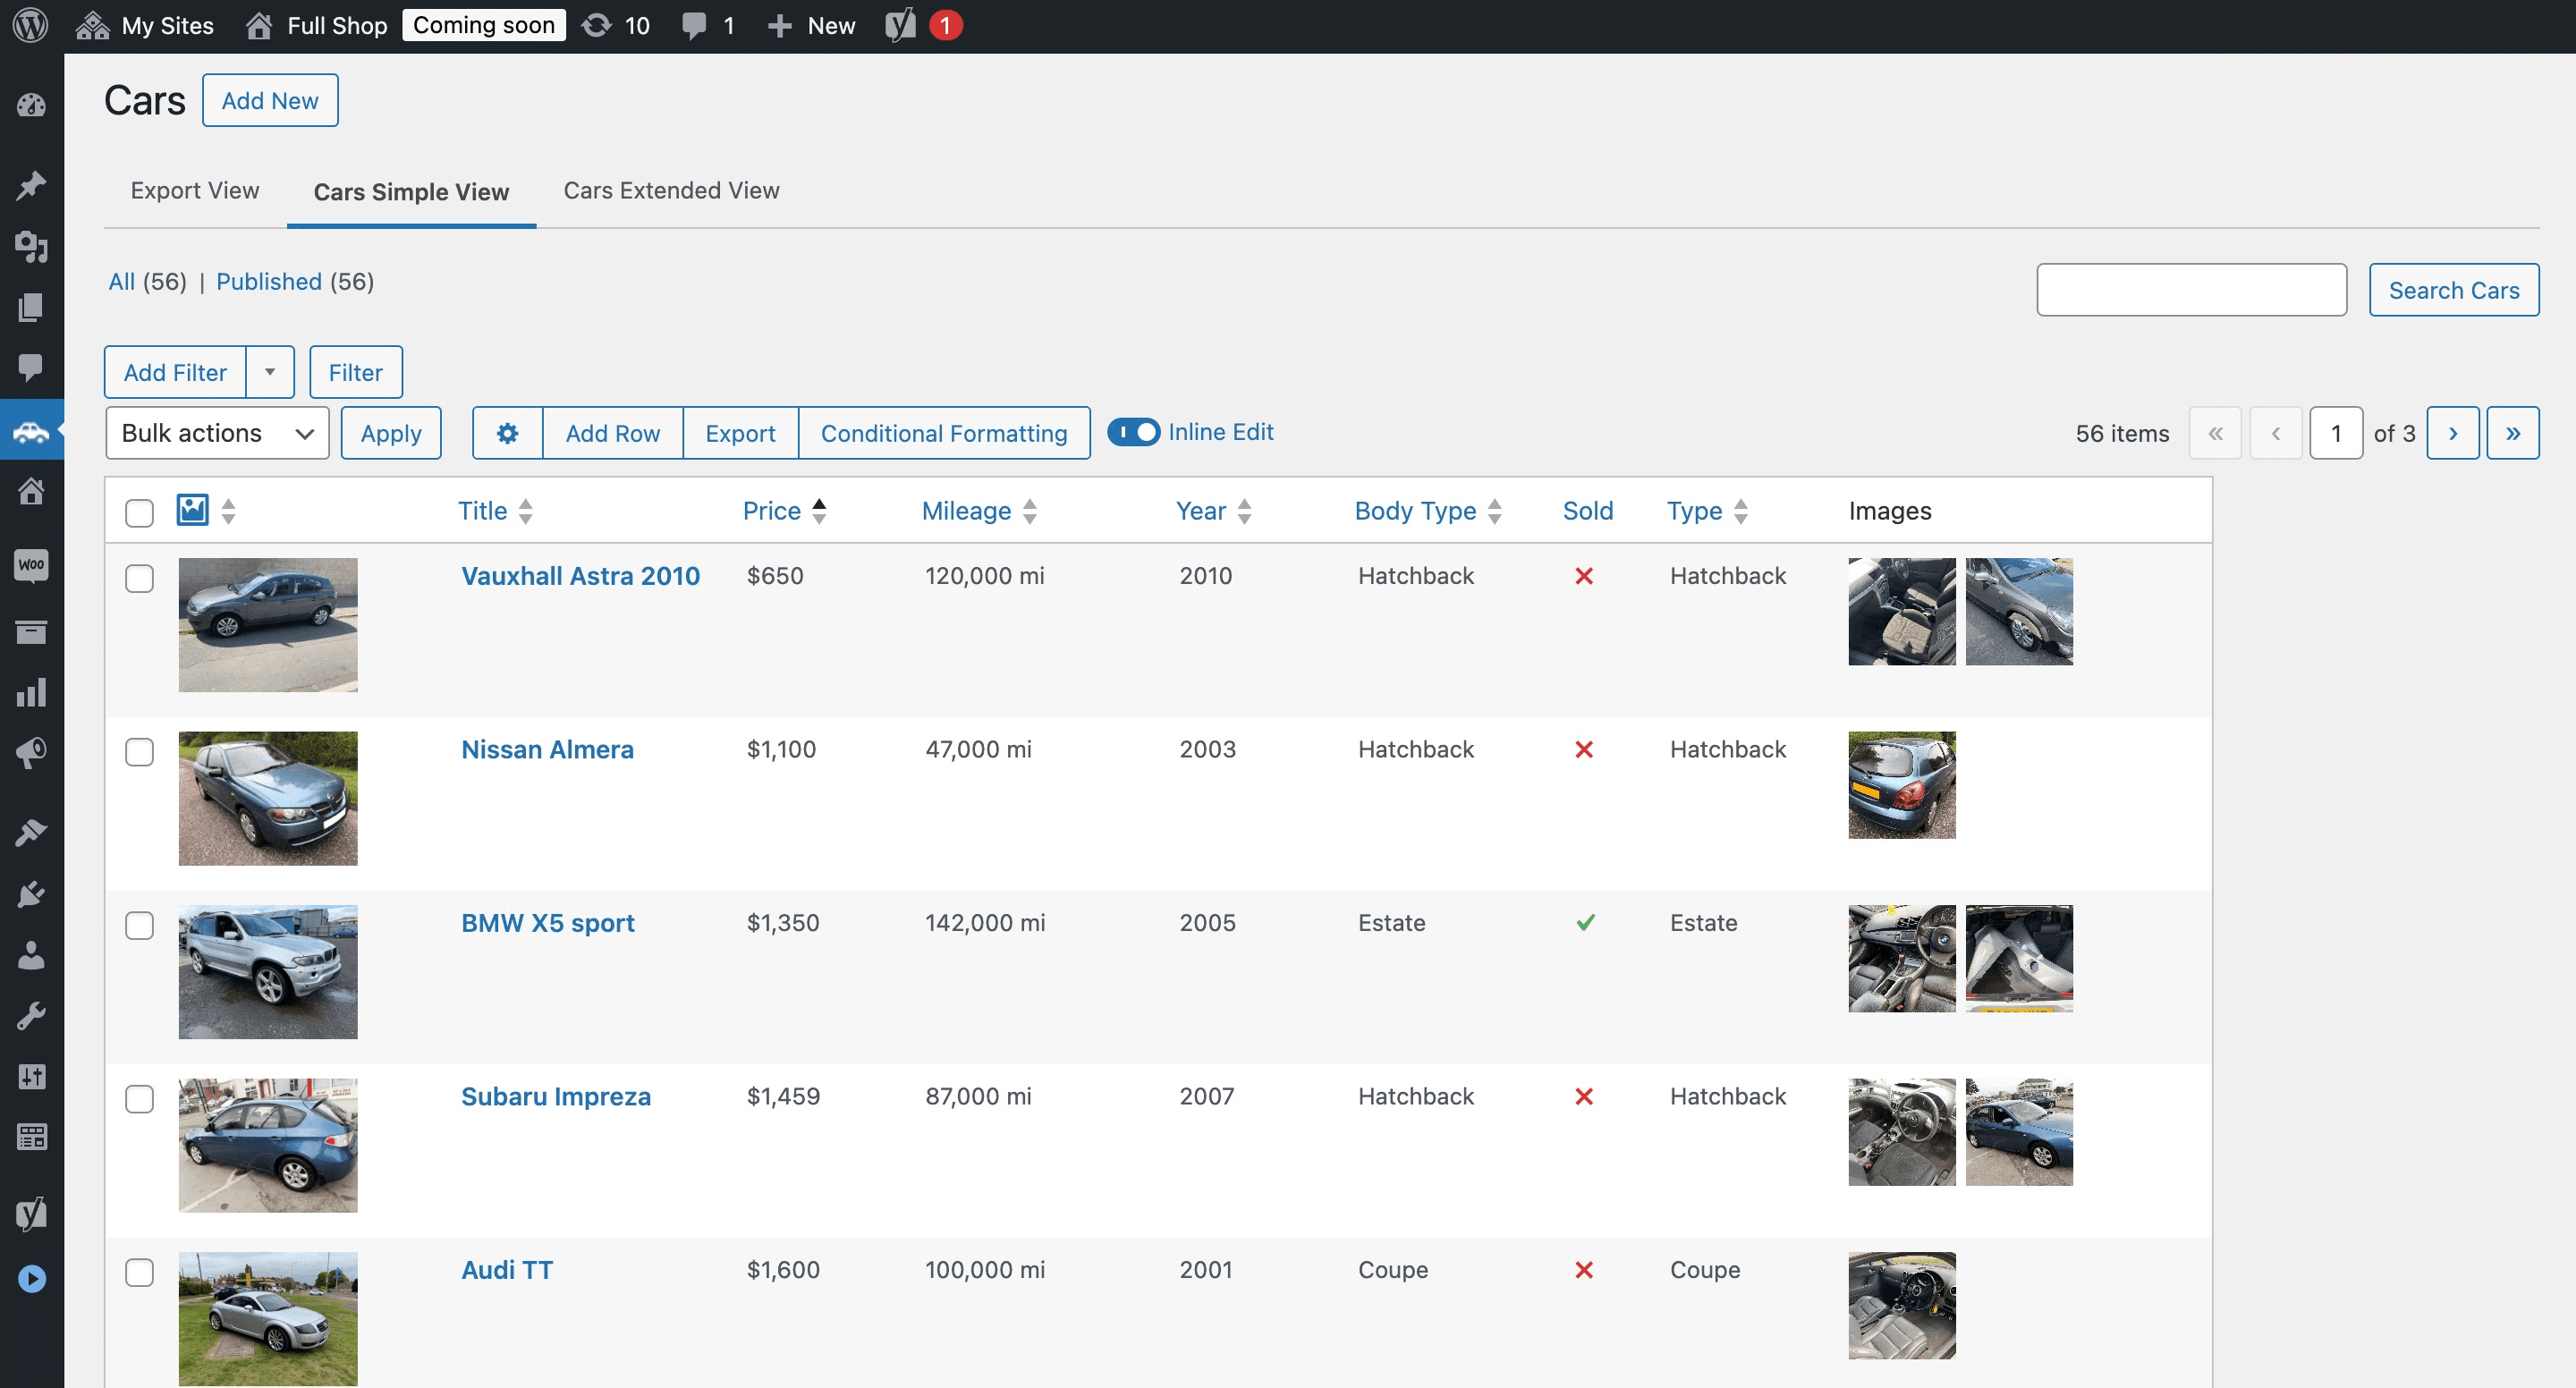Open the Bulk actions dropdown
Screen dimensions: 2576x1388
tap(217, 433)
